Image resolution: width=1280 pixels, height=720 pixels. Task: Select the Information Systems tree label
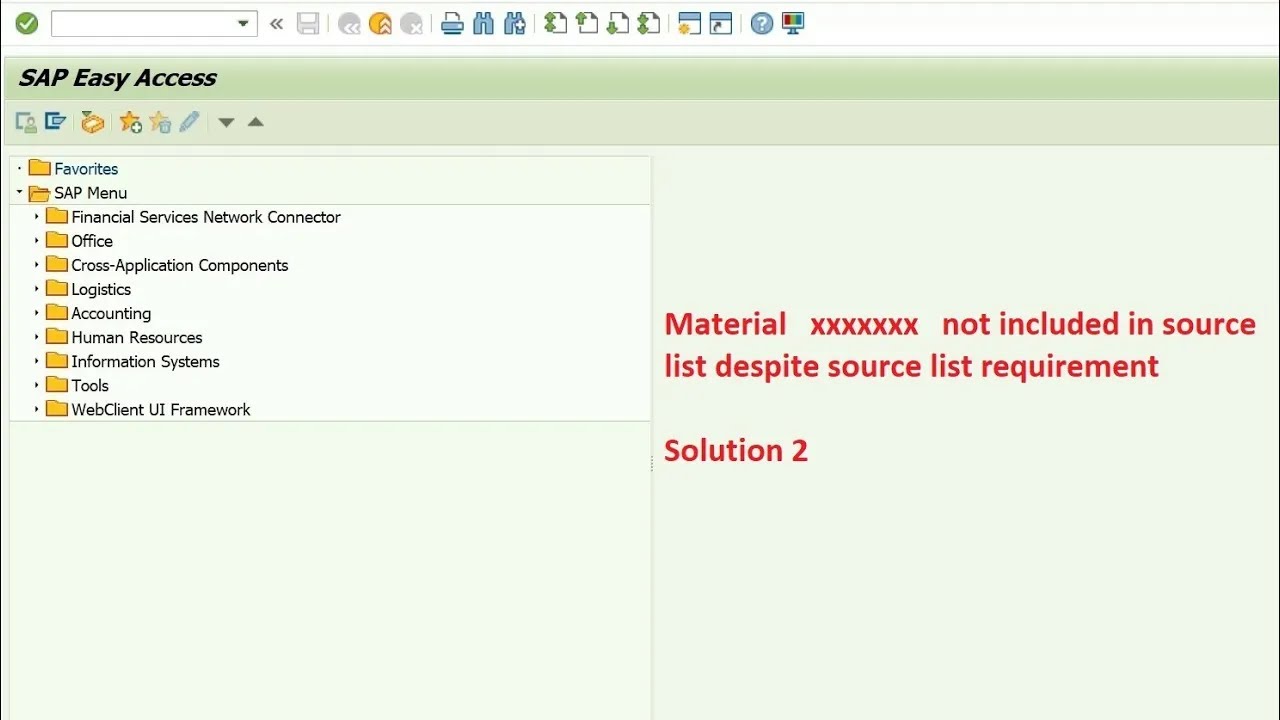pos(145,361)
